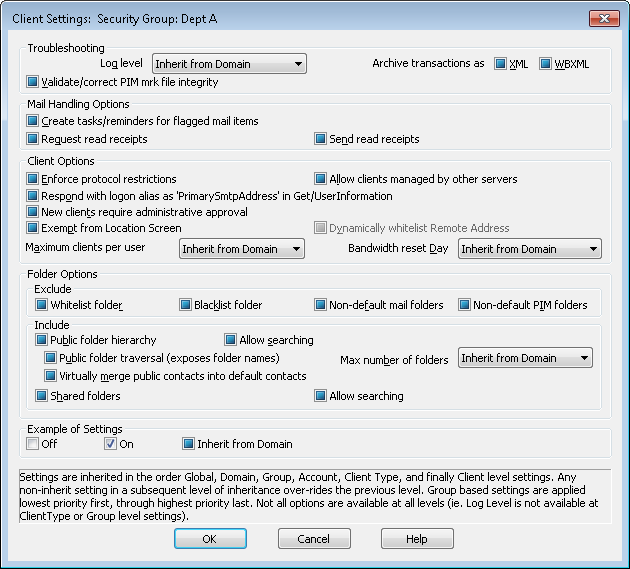The image size is (630, 569).
Task: Enable Validate/correct PIM mrk file integrity
Action: 33,82
